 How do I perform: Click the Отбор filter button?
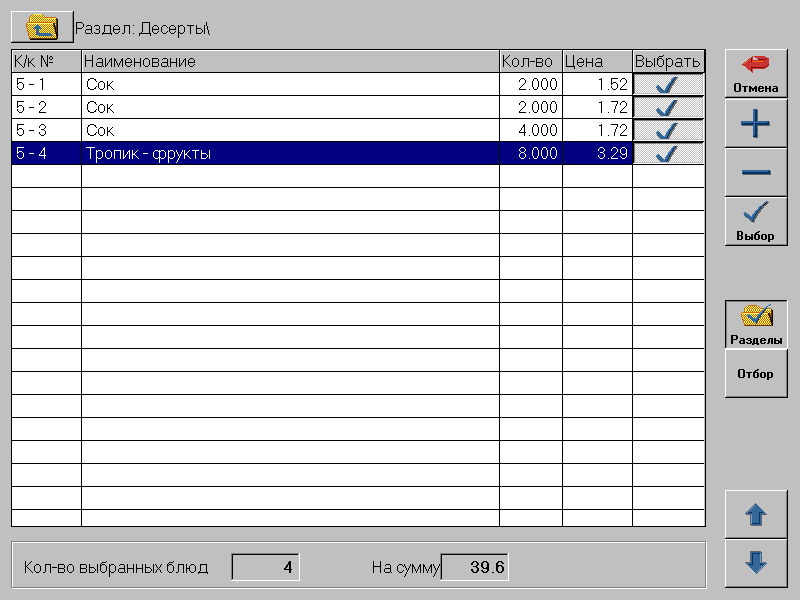[756, 373]
